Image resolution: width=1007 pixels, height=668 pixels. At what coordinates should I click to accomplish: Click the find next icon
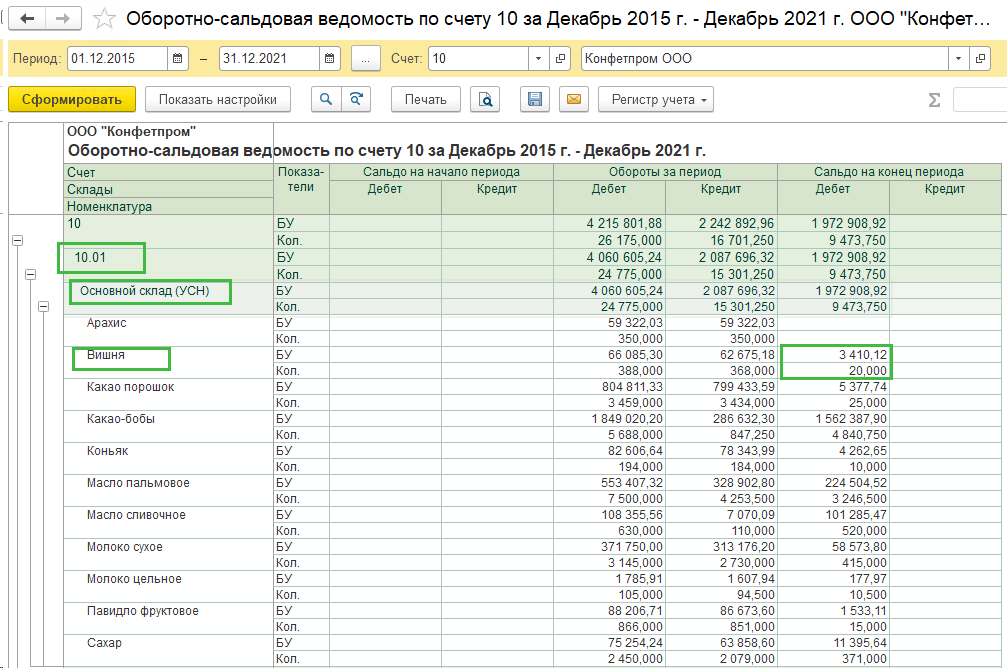[356, 100]
